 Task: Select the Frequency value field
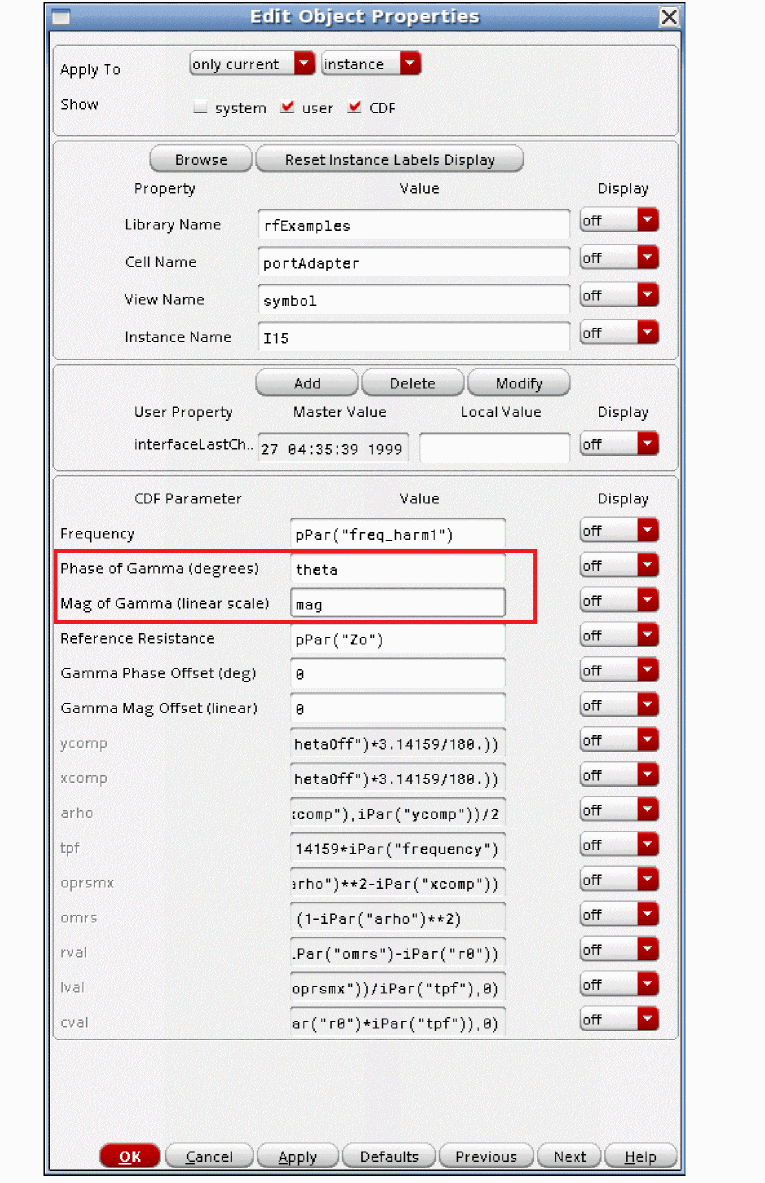click(x=398, y=534)
